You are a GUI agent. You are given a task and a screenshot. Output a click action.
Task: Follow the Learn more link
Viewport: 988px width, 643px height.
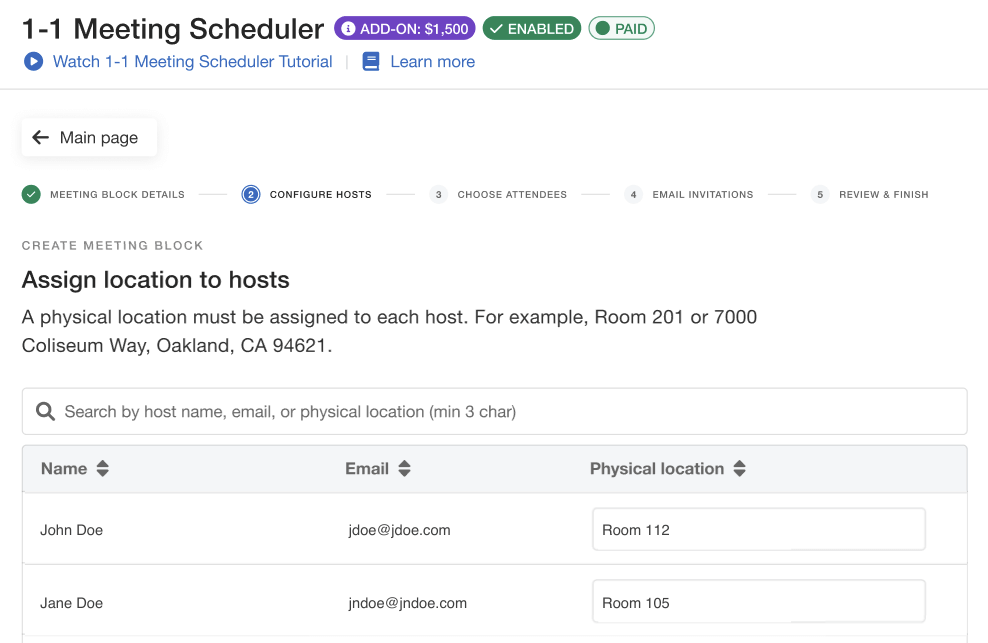(430, 62)
